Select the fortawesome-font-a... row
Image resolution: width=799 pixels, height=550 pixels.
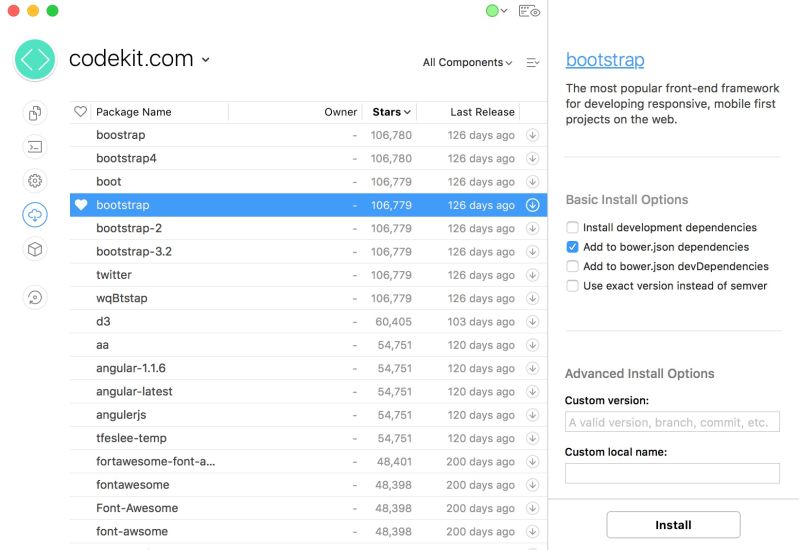tap(308, 461)
